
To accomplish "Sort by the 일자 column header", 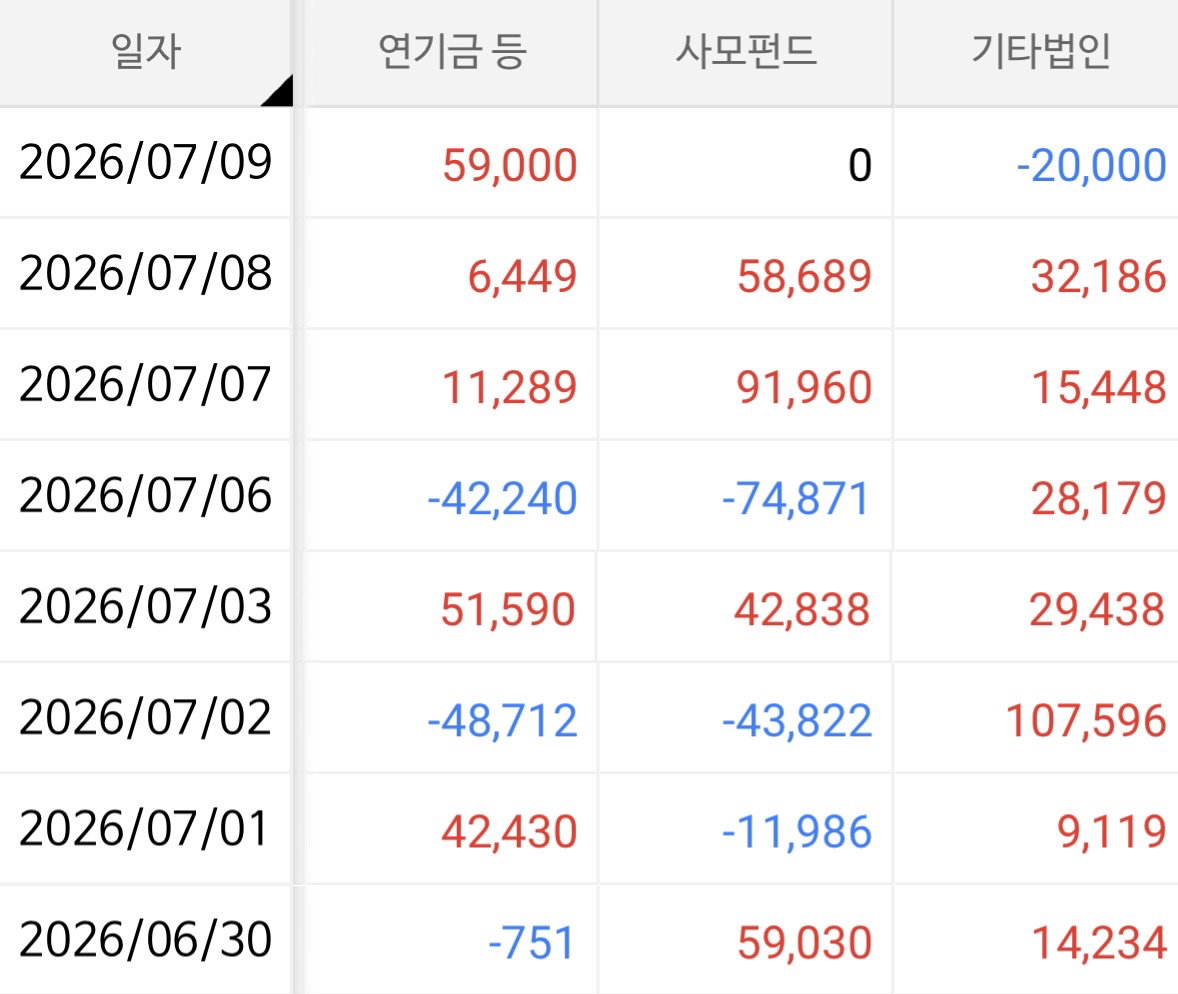I will 146,52.
